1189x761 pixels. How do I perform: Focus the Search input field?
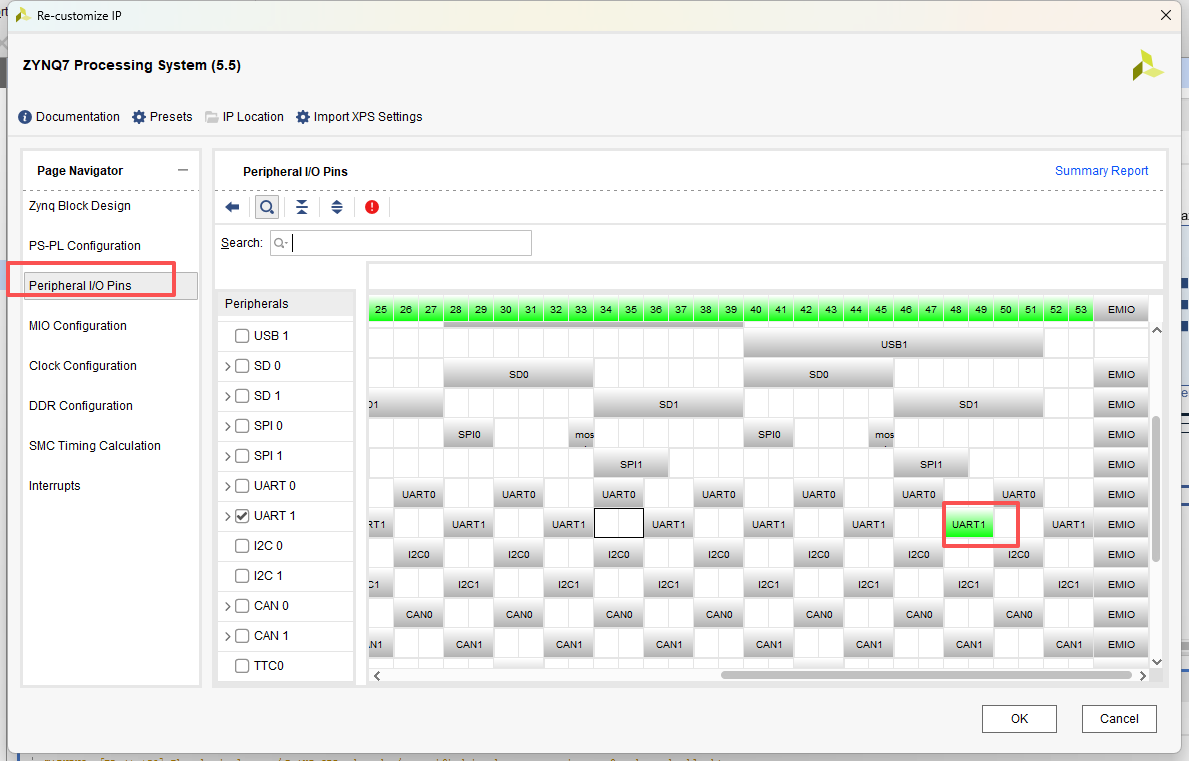click(x=400, y=243)
